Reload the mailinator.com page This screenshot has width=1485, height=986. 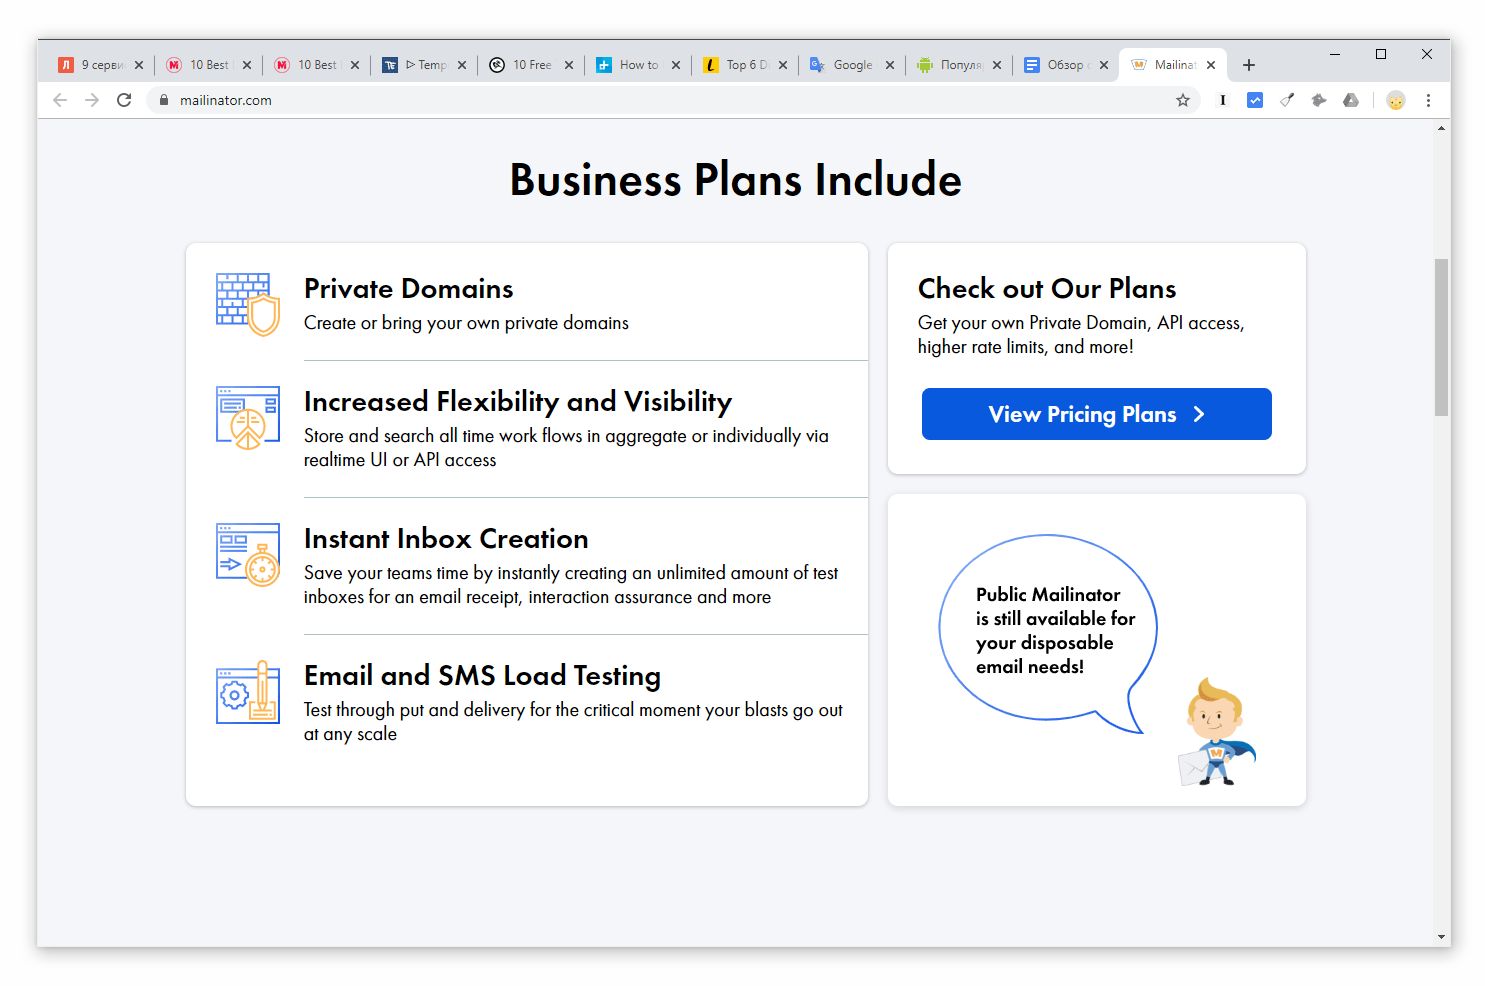(x=124, y=100)
